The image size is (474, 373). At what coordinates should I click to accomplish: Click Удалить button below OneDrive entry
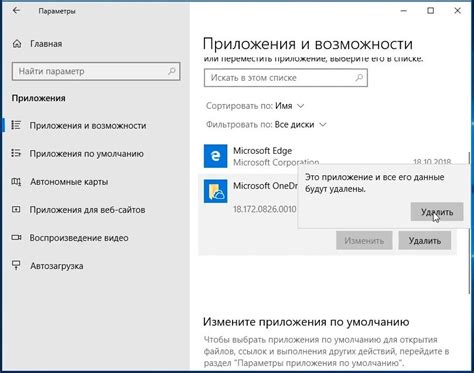coord(425,241)
